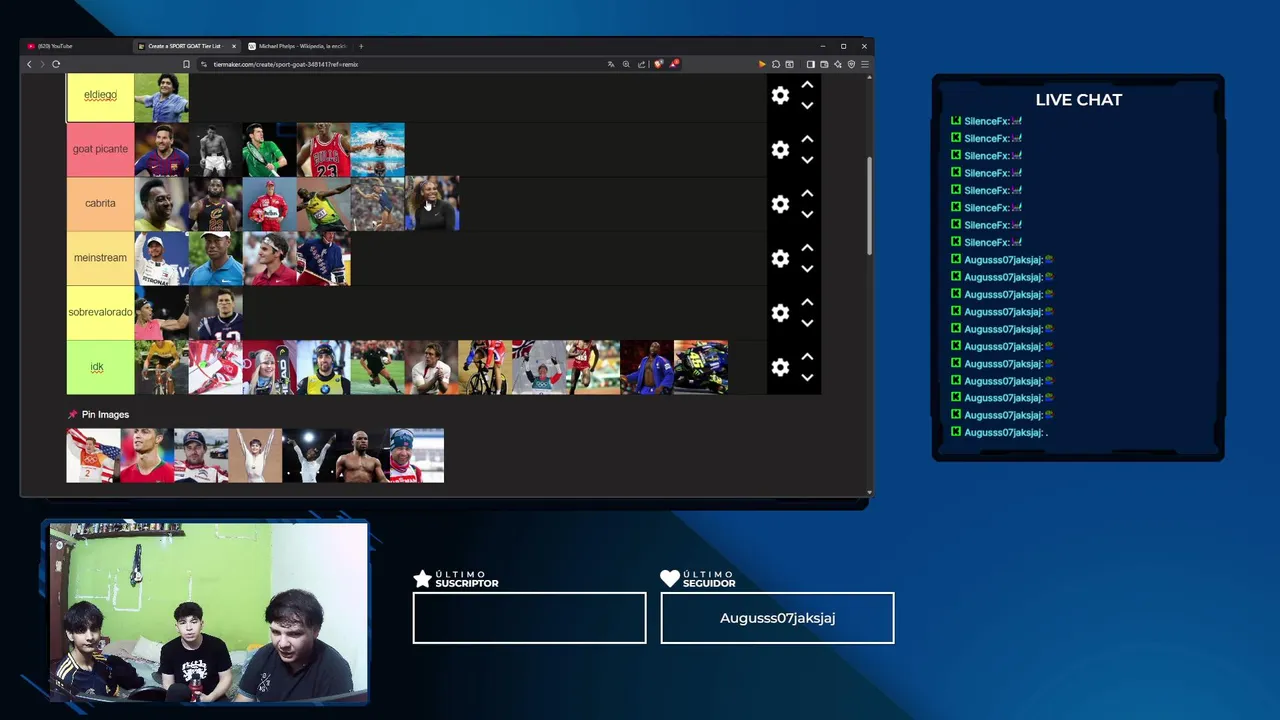Select Create a SPORT GOAT Tier List tab
Image resolution: width=1280 pixels, height=720 pixels.
tap(184, 46)
